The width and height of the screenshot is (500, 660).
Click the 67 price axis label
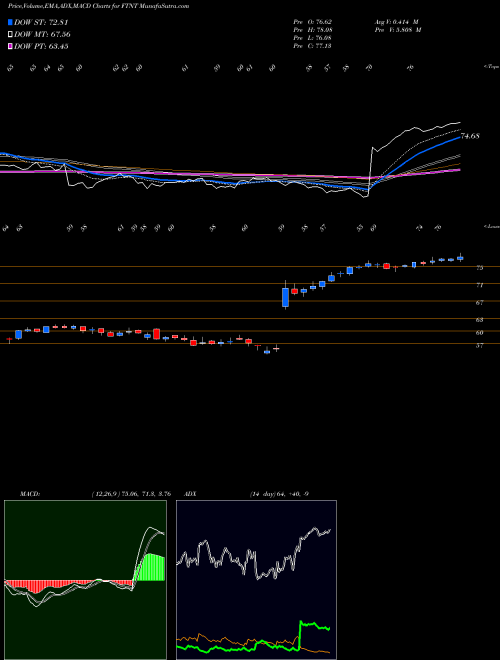[479, 303]
